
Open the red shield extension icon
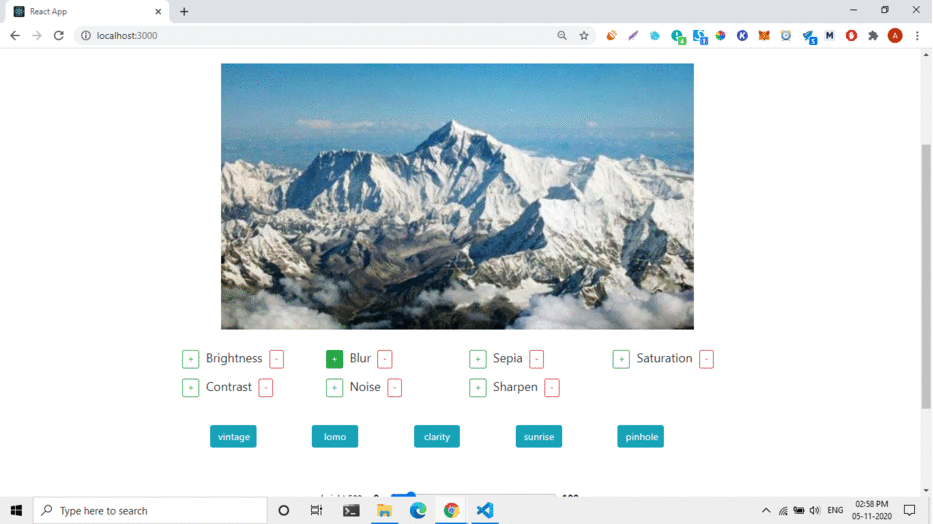(851, 36)
